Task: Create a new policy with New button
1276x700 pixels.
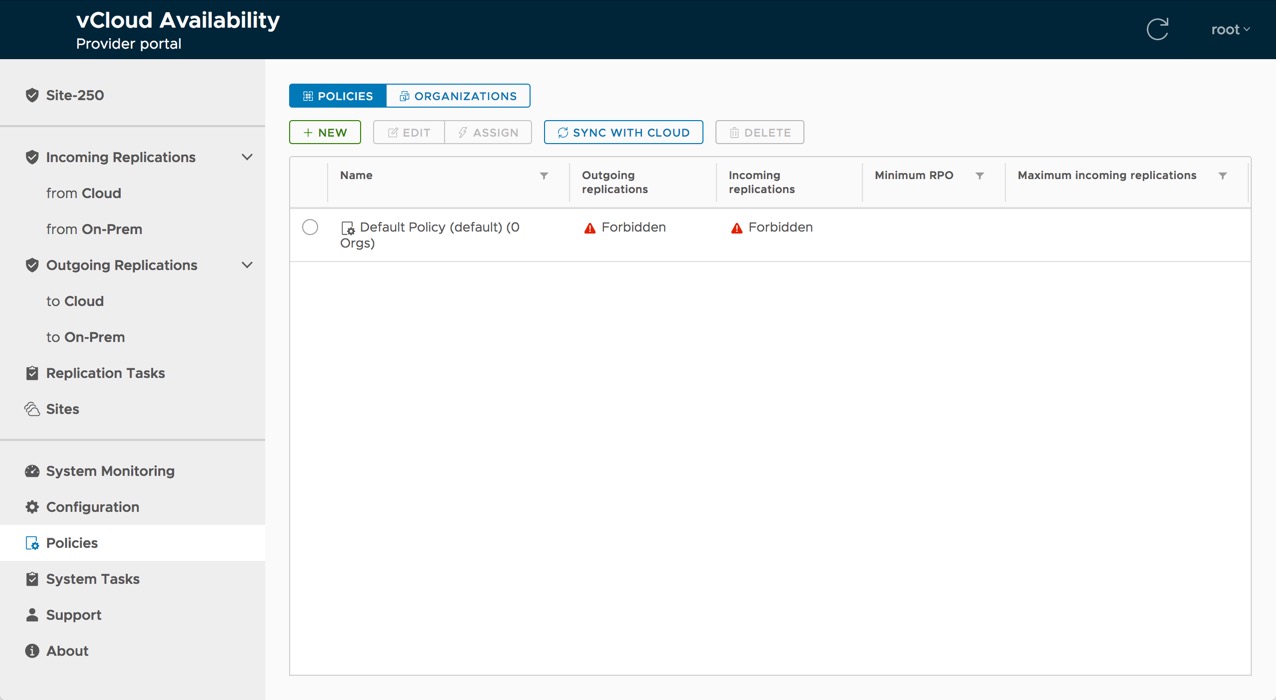Action: coord(325,132)
